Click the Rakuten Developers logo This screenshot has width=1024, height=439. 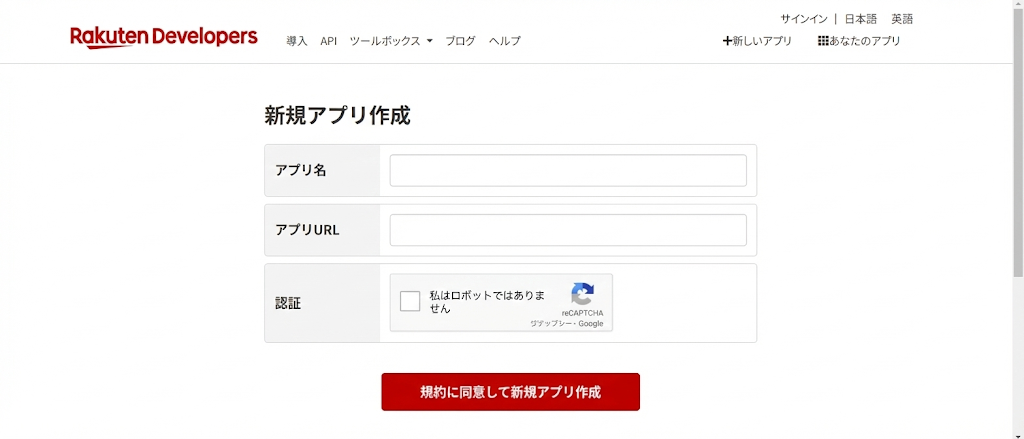[x=164, y=38]
